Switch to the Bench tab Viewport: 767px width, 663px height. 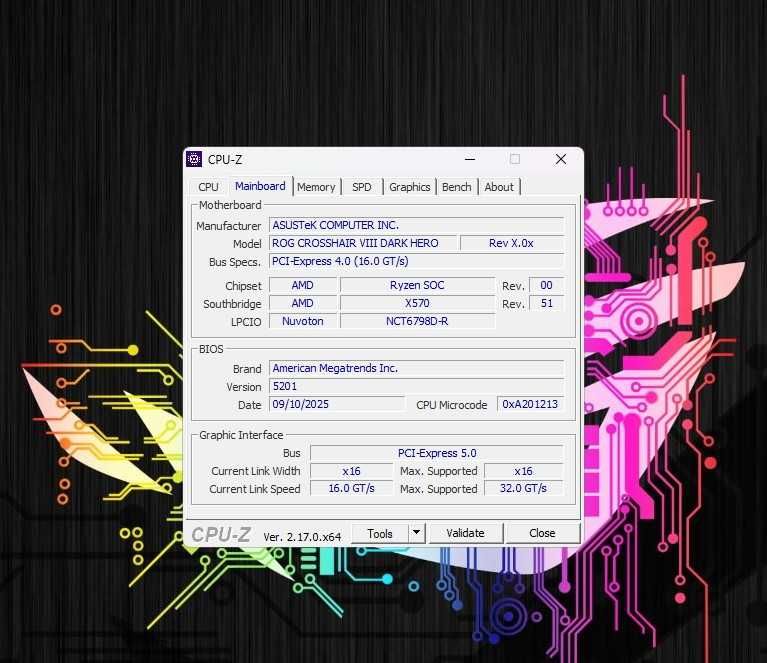(x=456, y=187)
